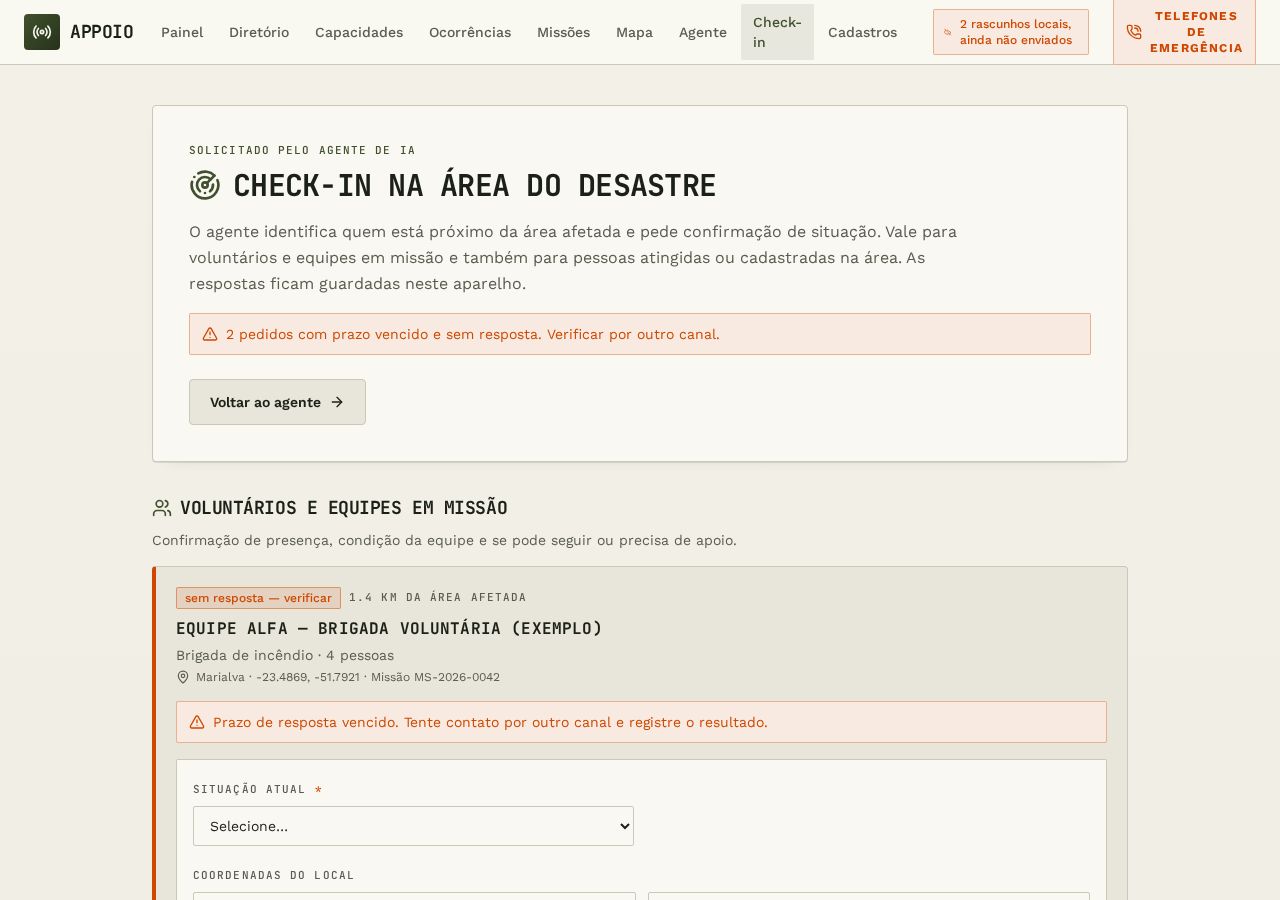Open the Ocorrências page
The image size is (1280, 900).
470,32
